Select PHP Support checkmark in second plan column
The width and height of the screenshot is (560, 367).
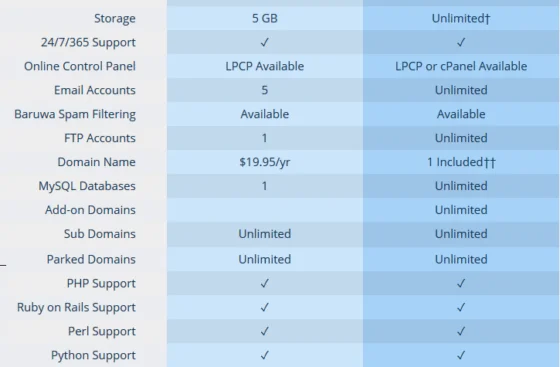pyautogui.click(x=461, y=283)
